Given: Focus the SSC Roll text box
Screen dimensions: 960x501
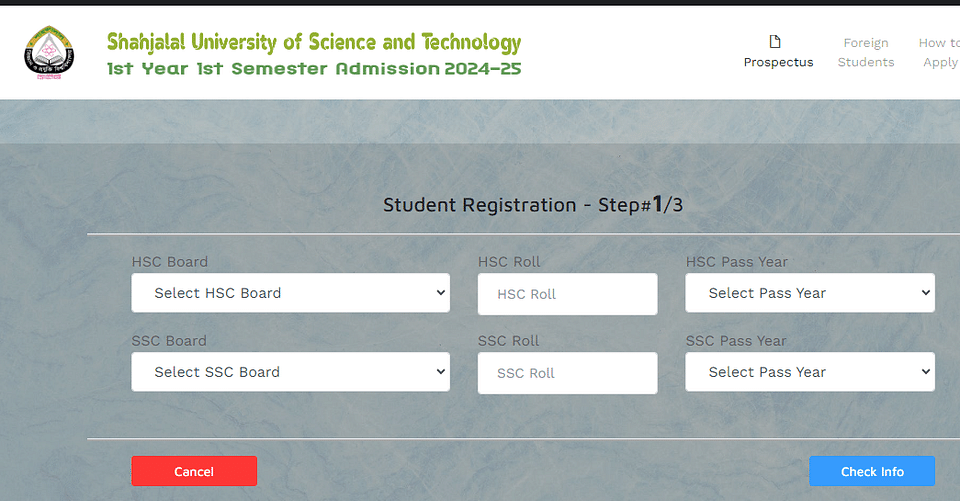Looking at the screenshot, I should pos(568,373).
